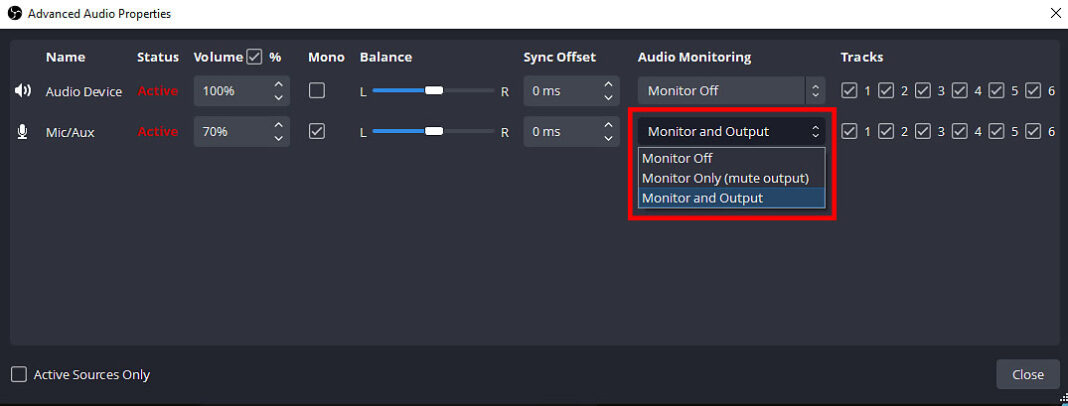Increase Mic/Aux sync offset
1068x406 pixels.
(x=608, y=125)
